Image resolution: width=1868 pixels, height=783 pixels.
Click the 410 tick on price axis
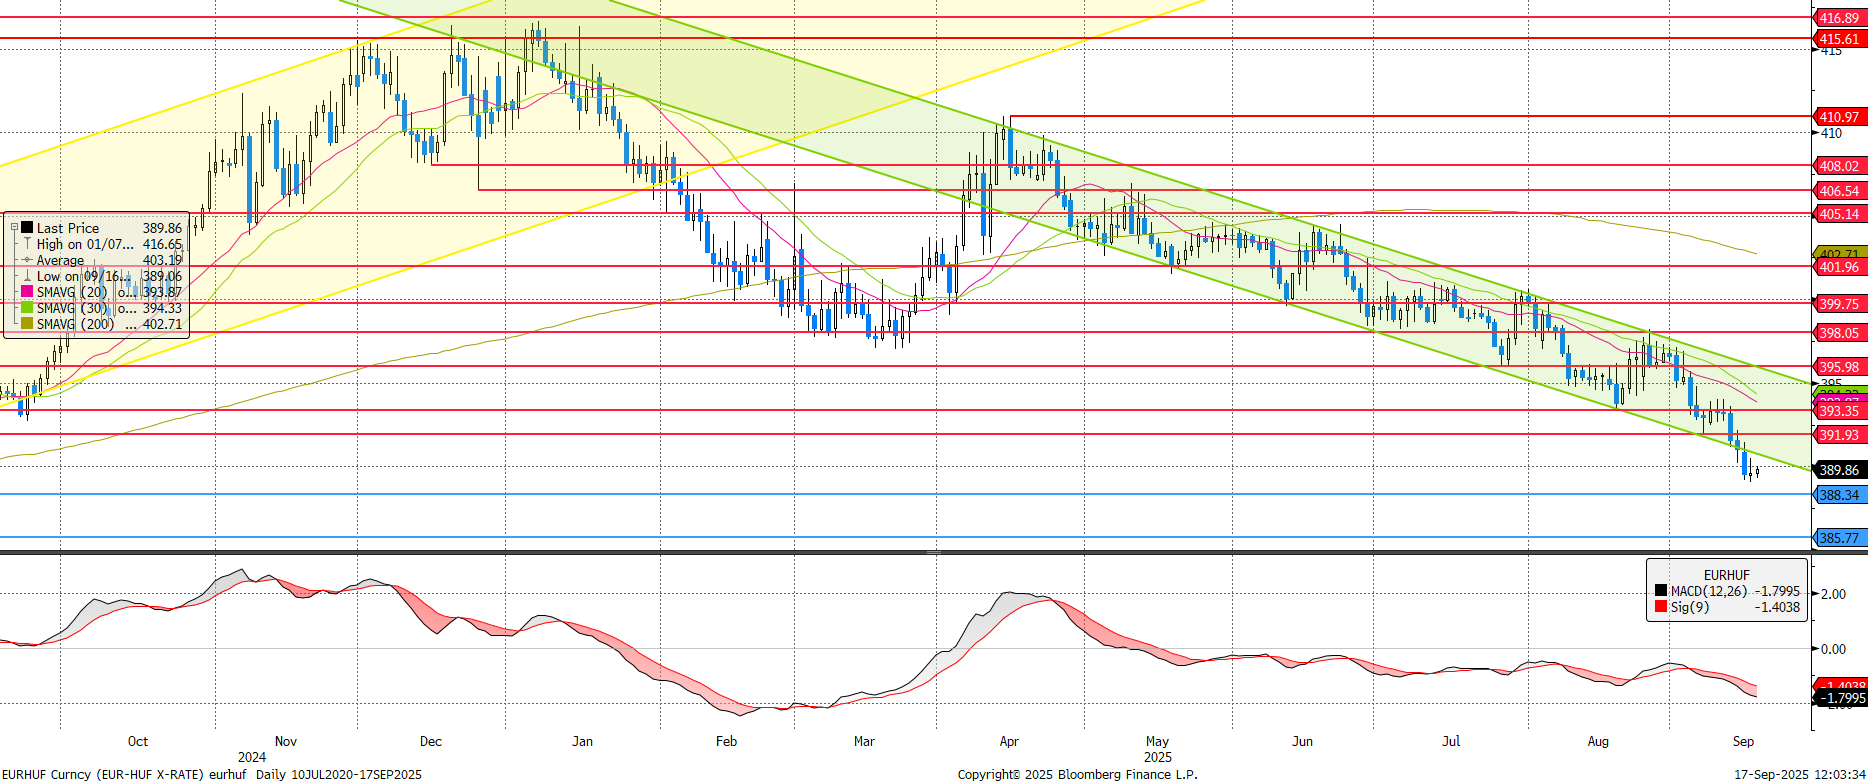click(1831, 133)
